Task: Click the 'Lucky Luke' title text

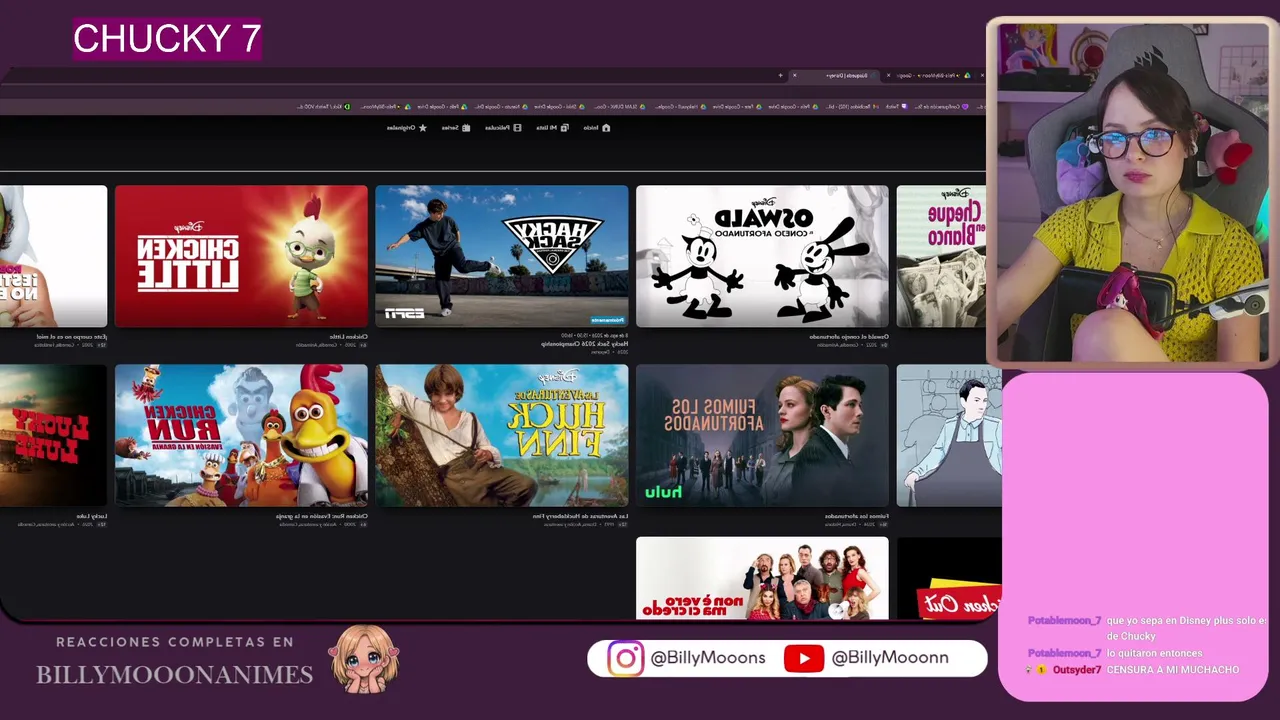Action: click(92, 516)
